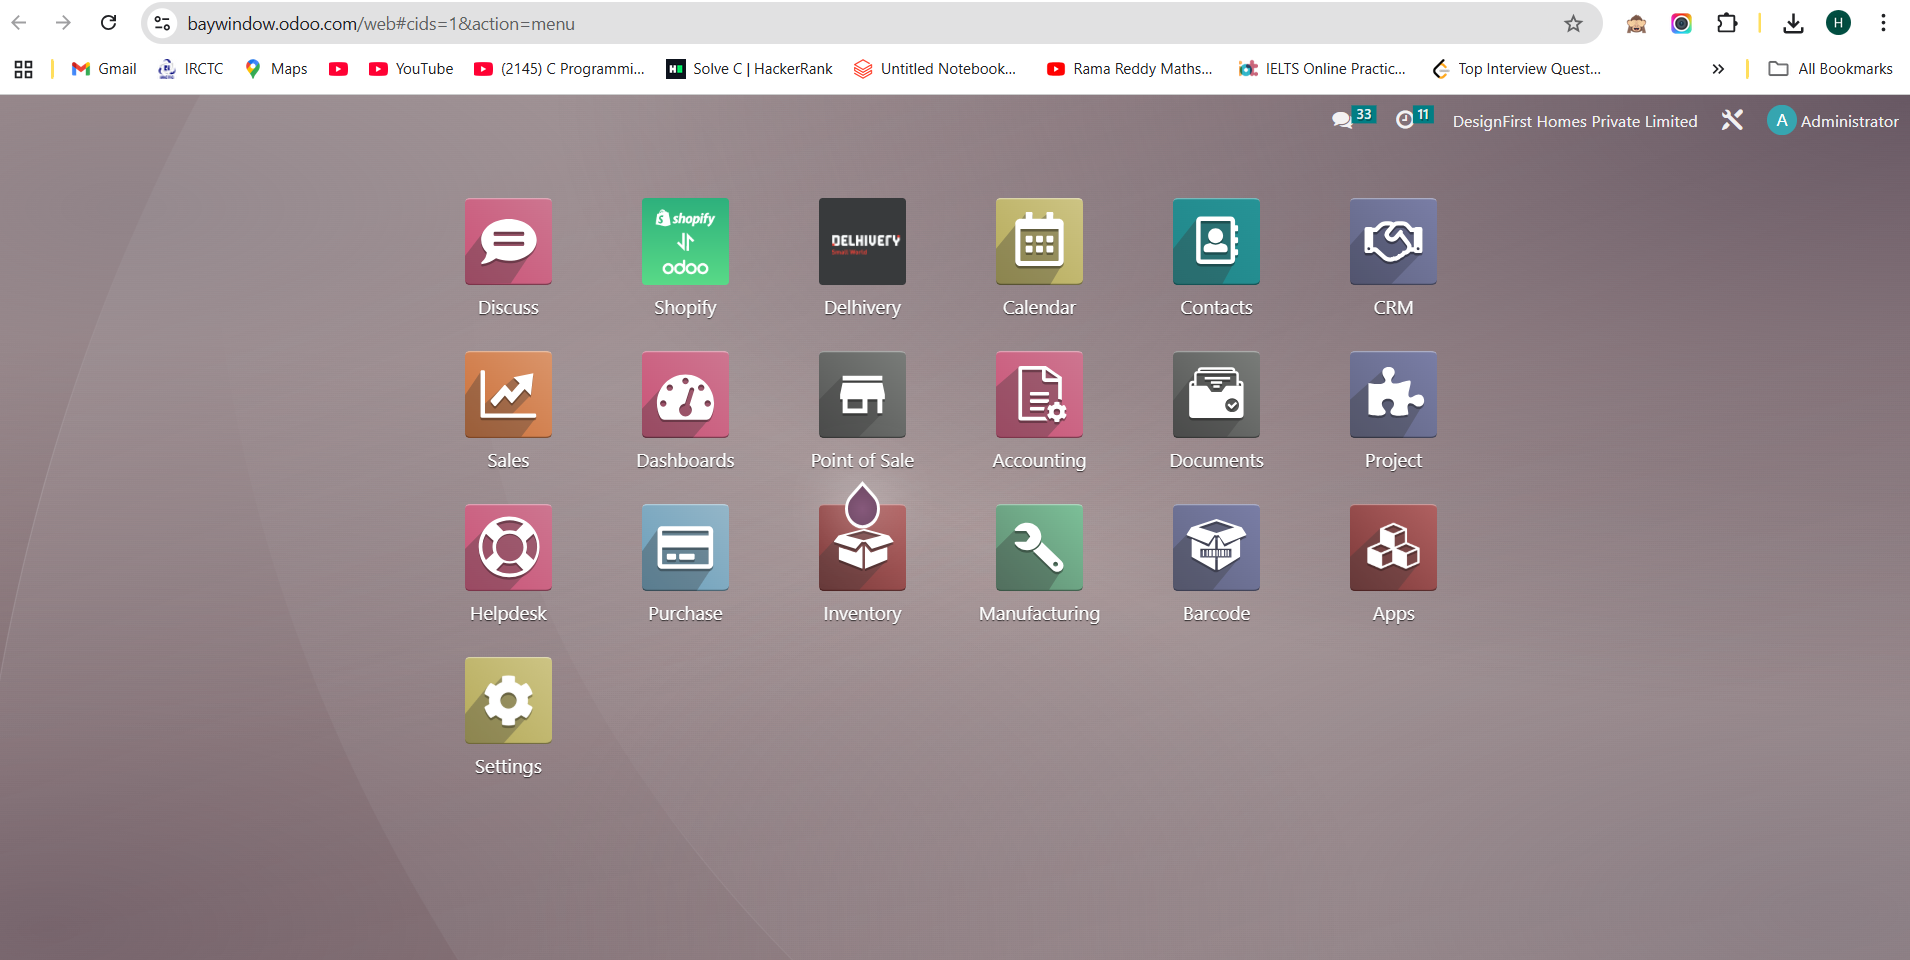This screenshot has width=1910, height=960.
Task: Open the Point of Sale app
Action: [x=862, y=395]
